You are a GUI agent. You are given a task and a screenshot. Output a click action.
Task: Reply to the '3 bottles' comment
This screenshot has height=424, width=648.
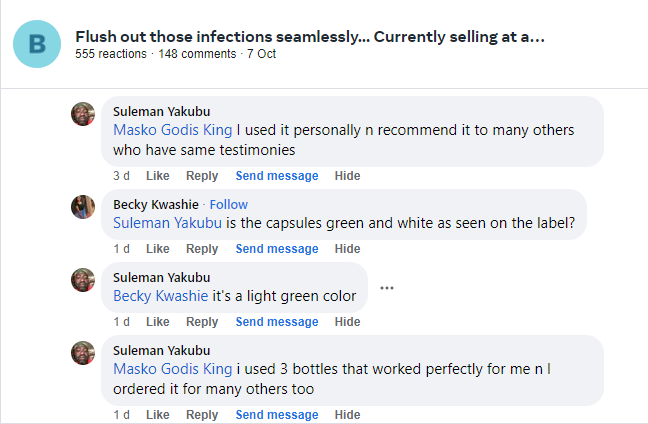click(x=202, y=415)
